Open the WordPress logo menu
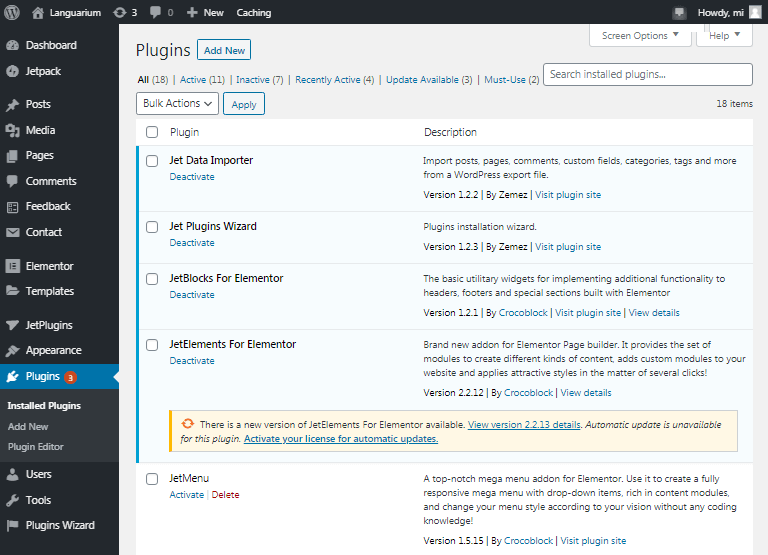 coord(12,12)
